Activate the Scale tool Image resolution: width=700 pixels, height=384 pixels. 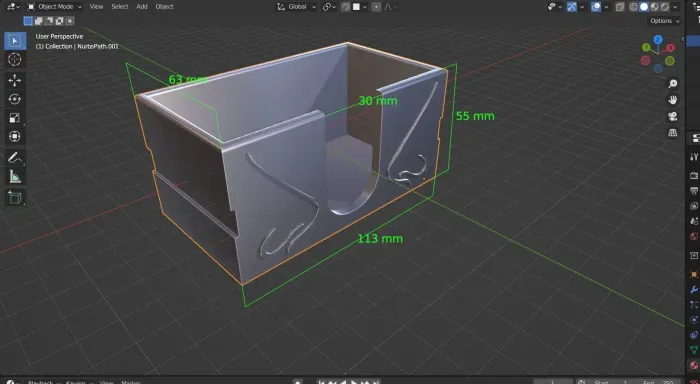coord(15,118)
